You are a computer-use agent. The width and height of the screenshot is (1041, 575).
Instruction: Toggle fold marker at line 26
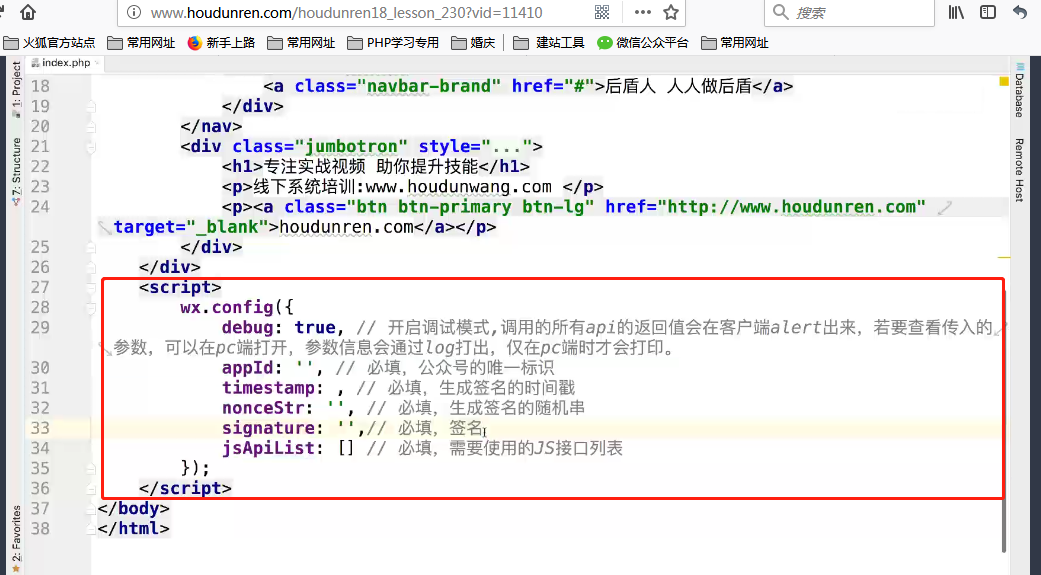point(91,267)
